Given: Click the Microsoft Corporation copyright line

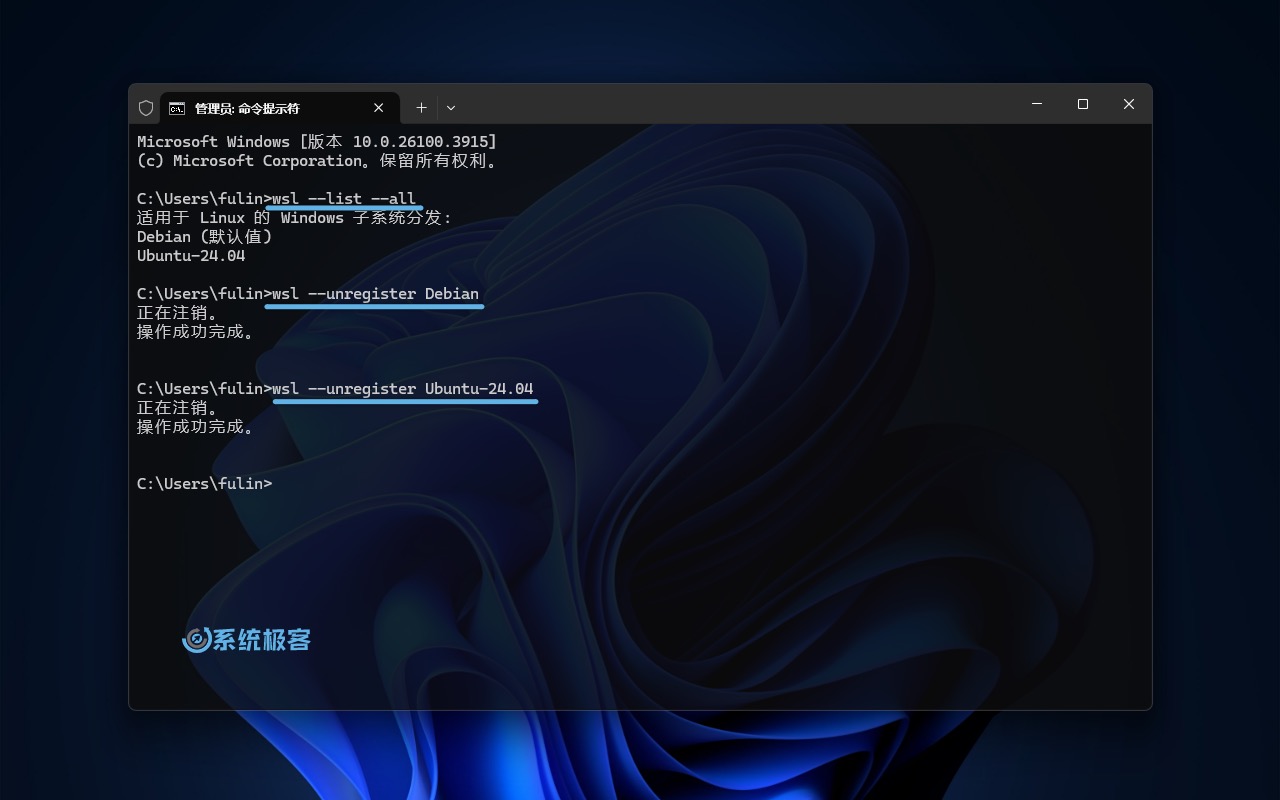Looking at the screenshot, I should (x=317, y=161).
